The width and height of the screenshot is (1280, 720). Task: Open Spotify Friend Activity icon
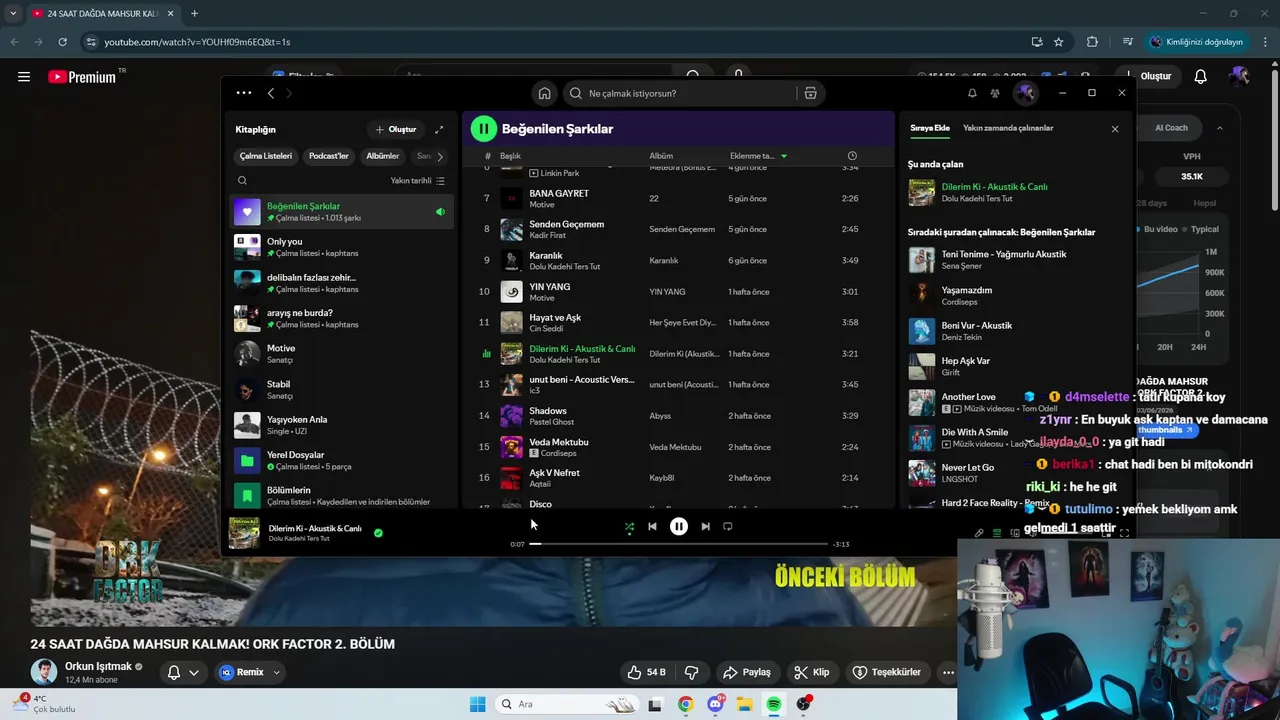pyautogui.click(x=995, y=93)
